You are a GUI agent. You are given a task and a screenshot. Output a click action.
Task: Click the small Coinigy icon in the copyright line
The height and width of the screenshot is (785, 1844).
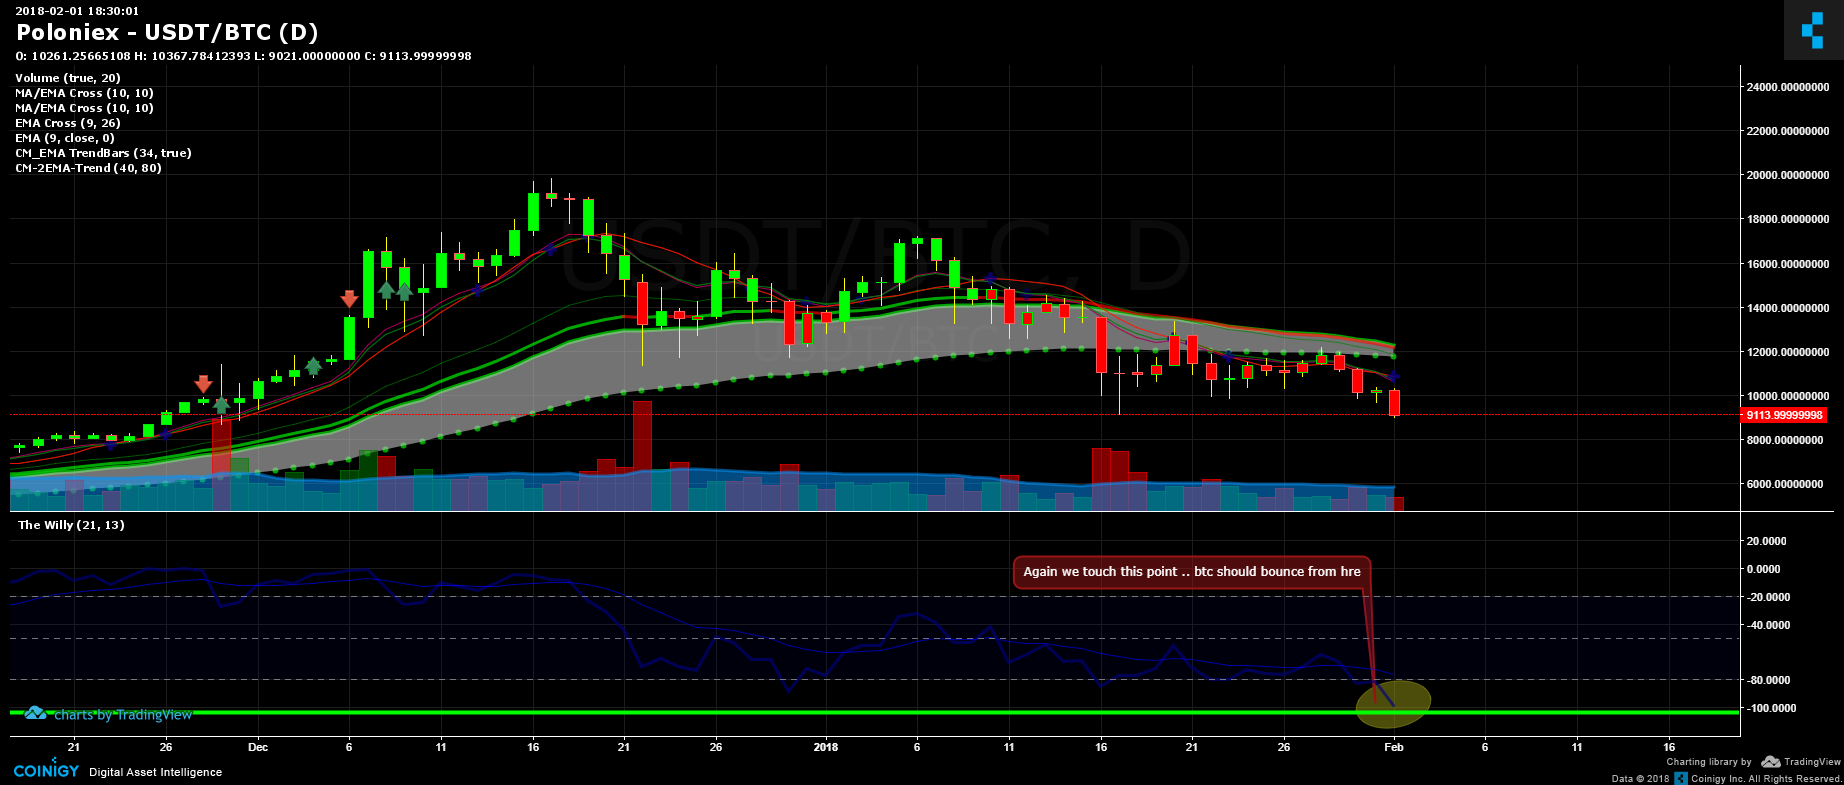click(x=1682, y=778)
